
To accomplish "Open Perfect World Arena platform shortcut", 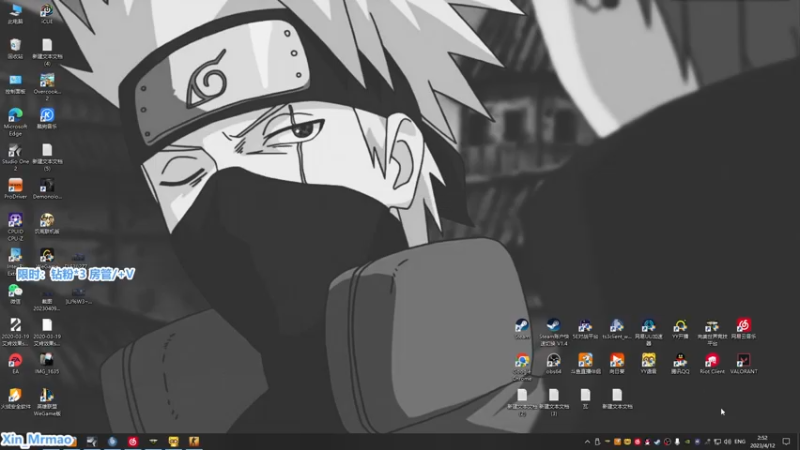I will (712, 332).
